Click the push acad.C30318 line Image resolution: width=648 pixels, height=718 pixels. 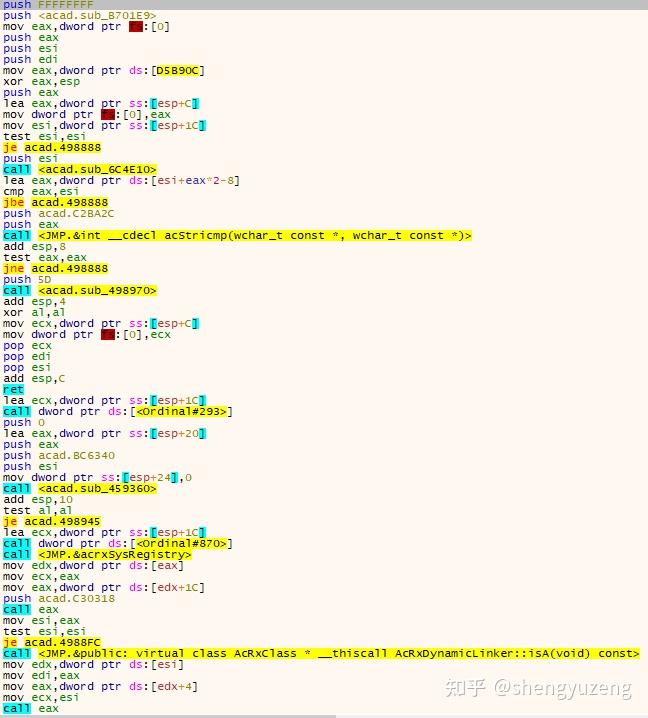59,598
